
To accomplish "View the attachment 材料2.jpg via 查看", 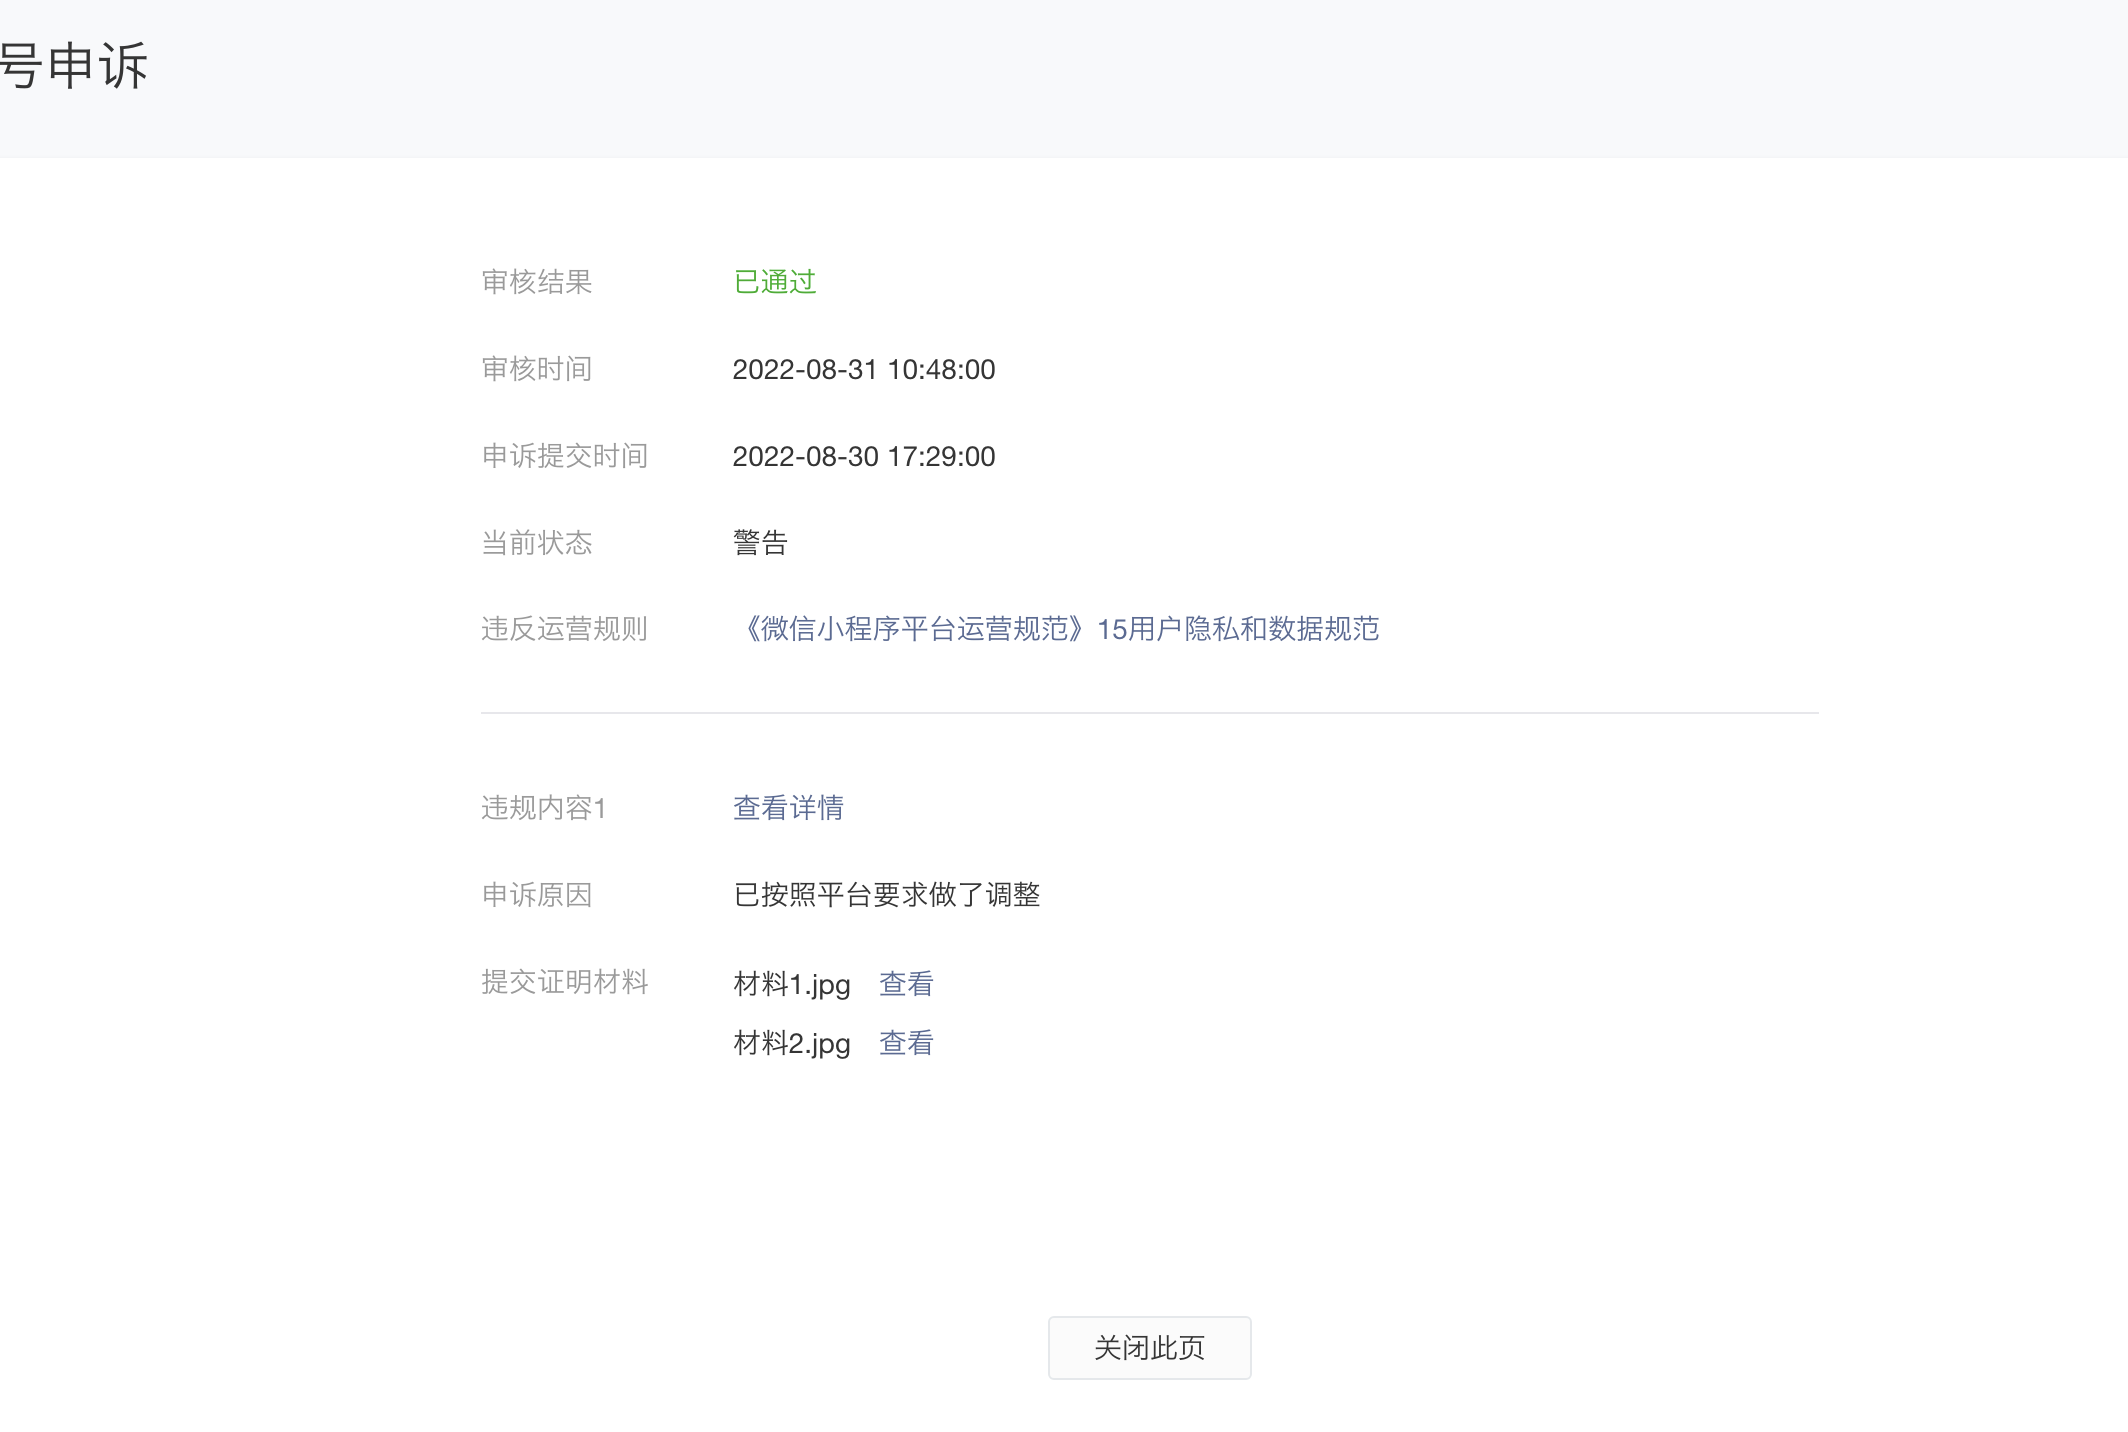I will [x=906, y=1043].
